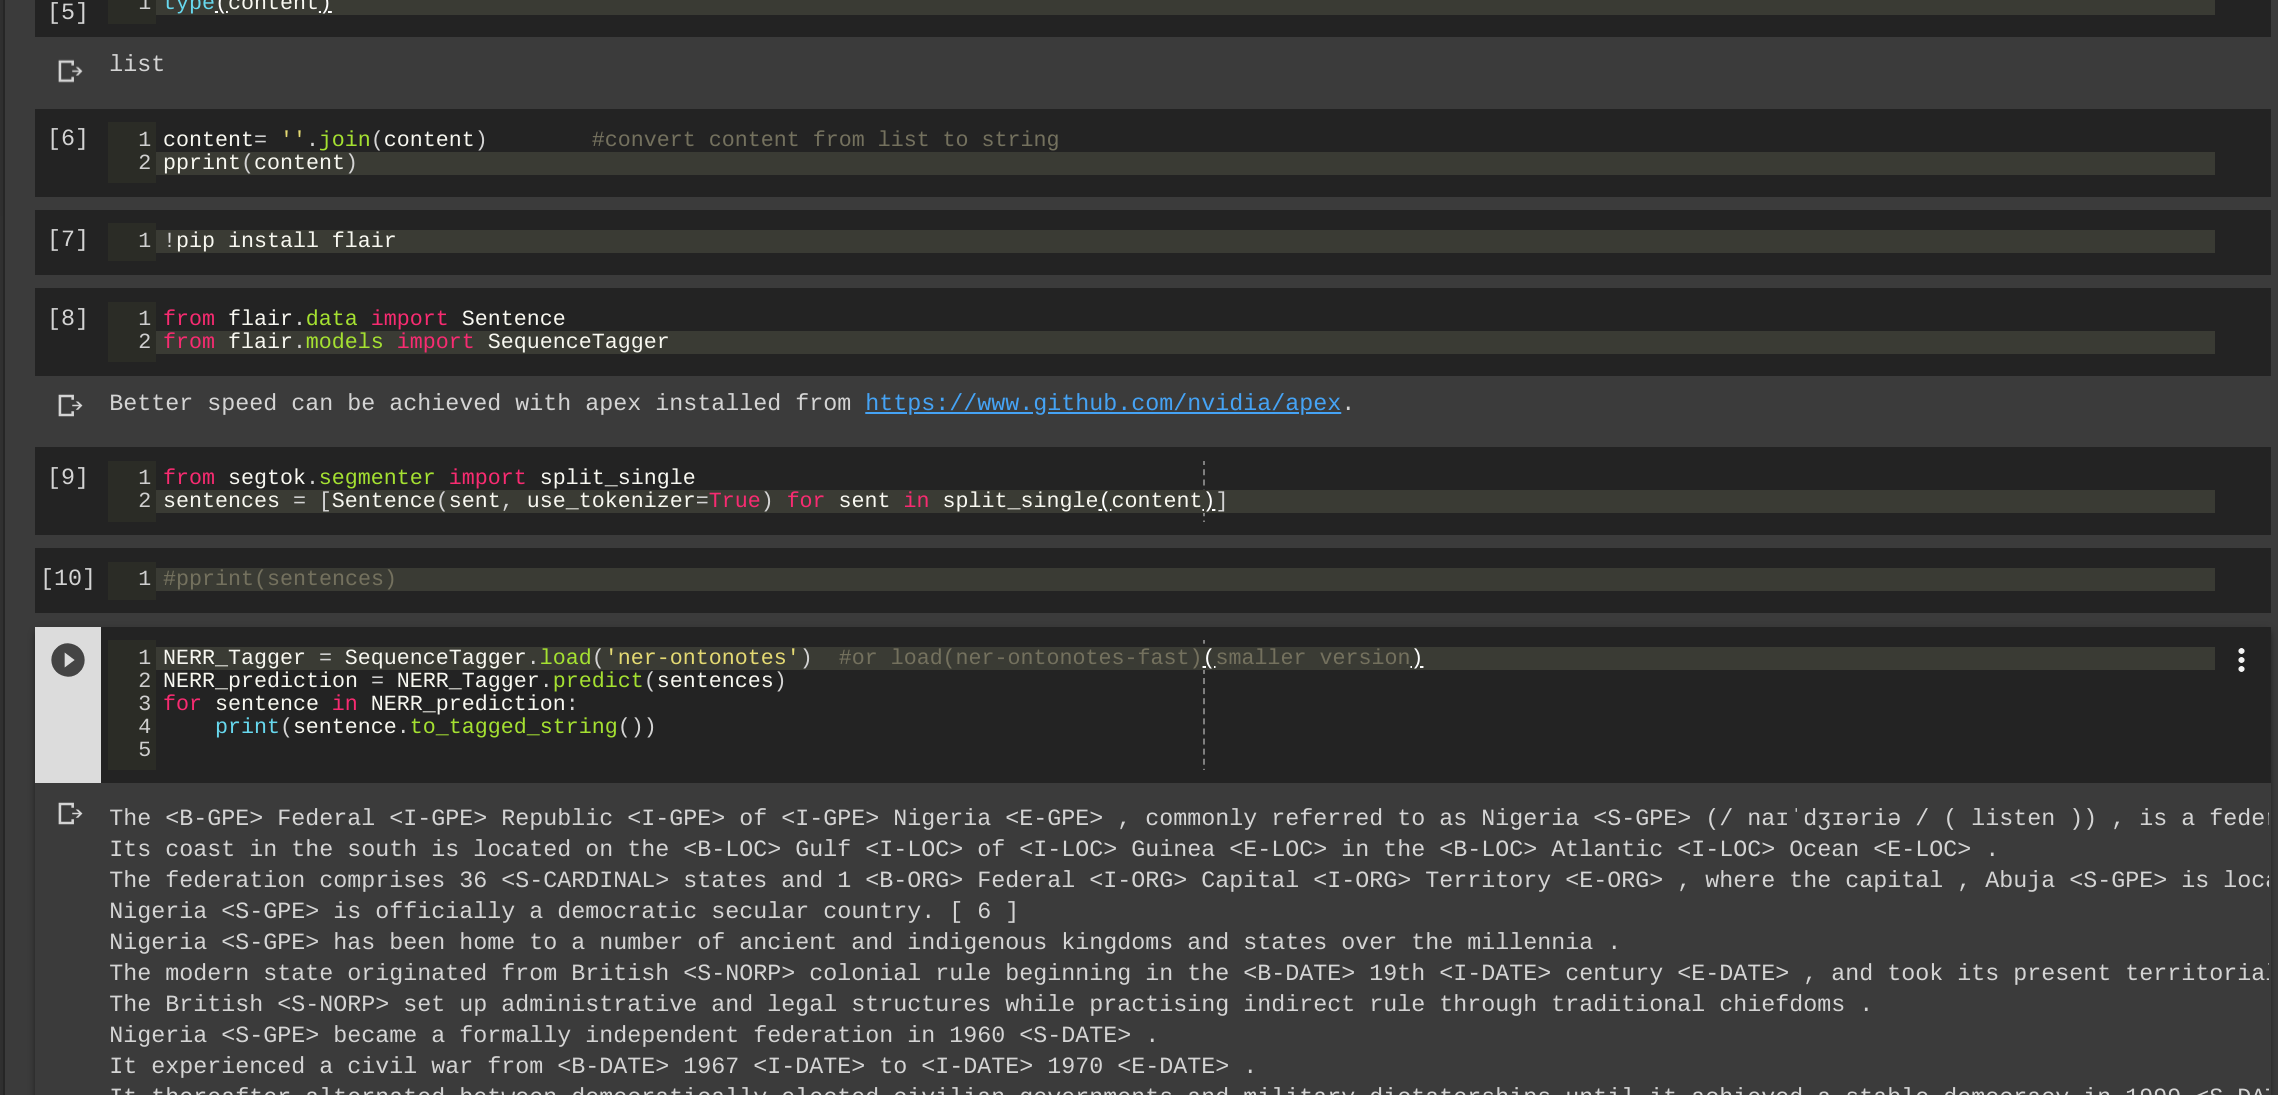Image resolution: width=2278 pixels, height=1095 pixels.
Task: Click output line 'The federation comprises 36'
Action: (1189, 880)
